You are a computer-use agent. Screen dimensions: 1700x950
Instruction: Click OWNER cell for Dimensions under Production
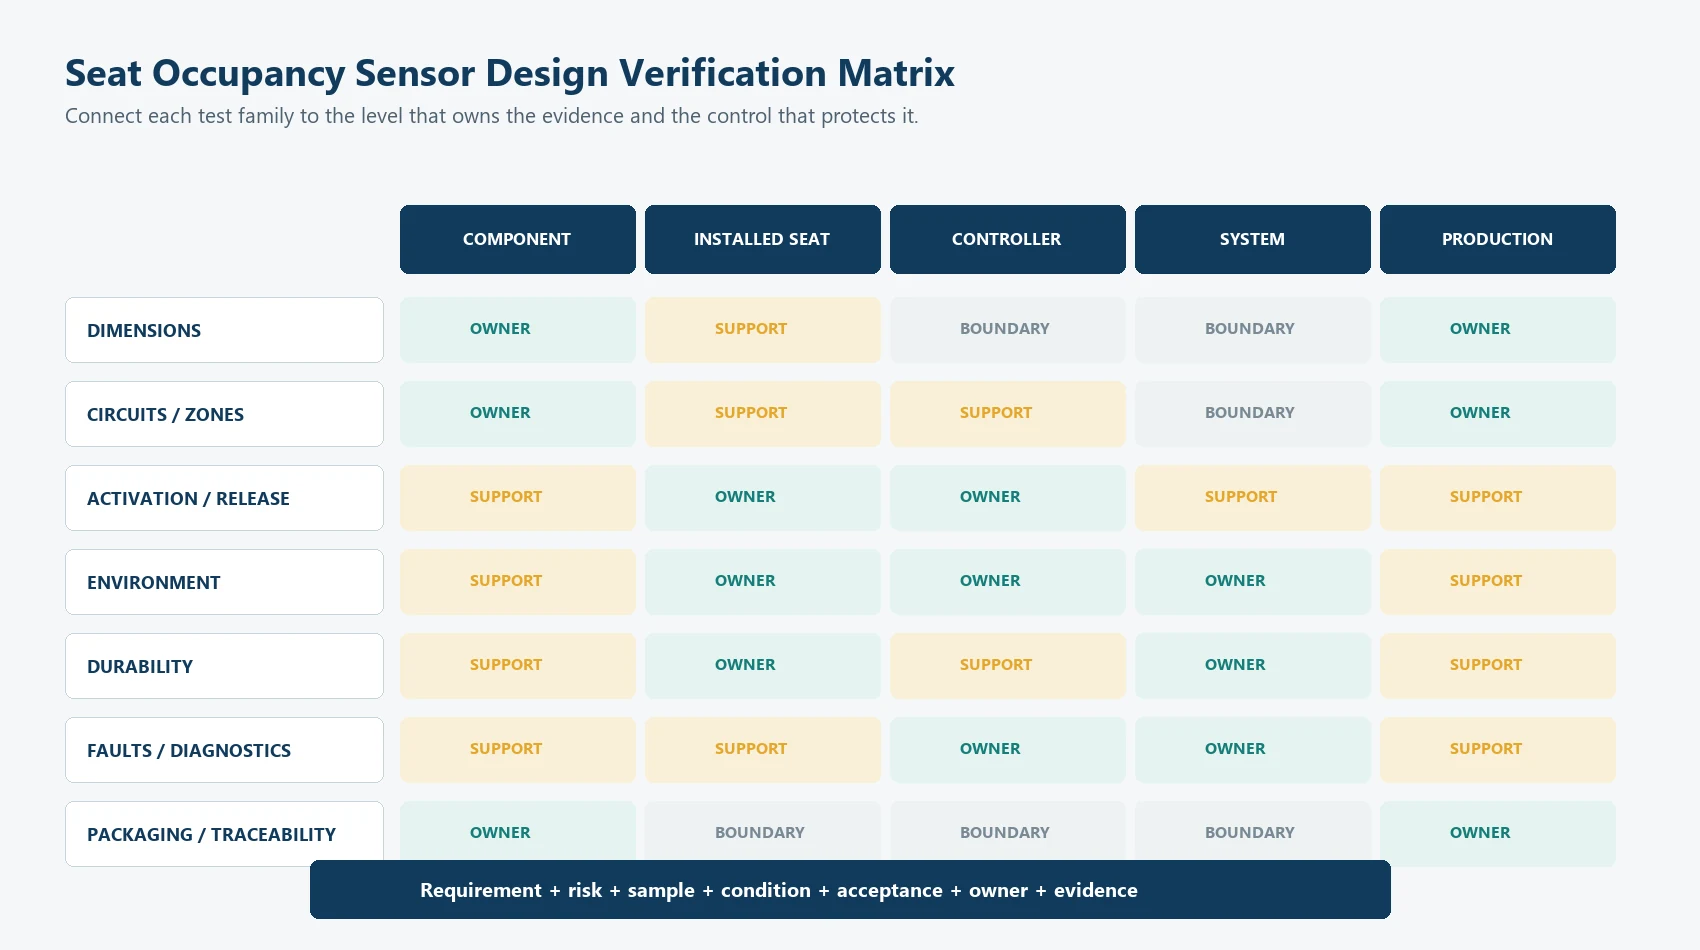click(1498, 330)
